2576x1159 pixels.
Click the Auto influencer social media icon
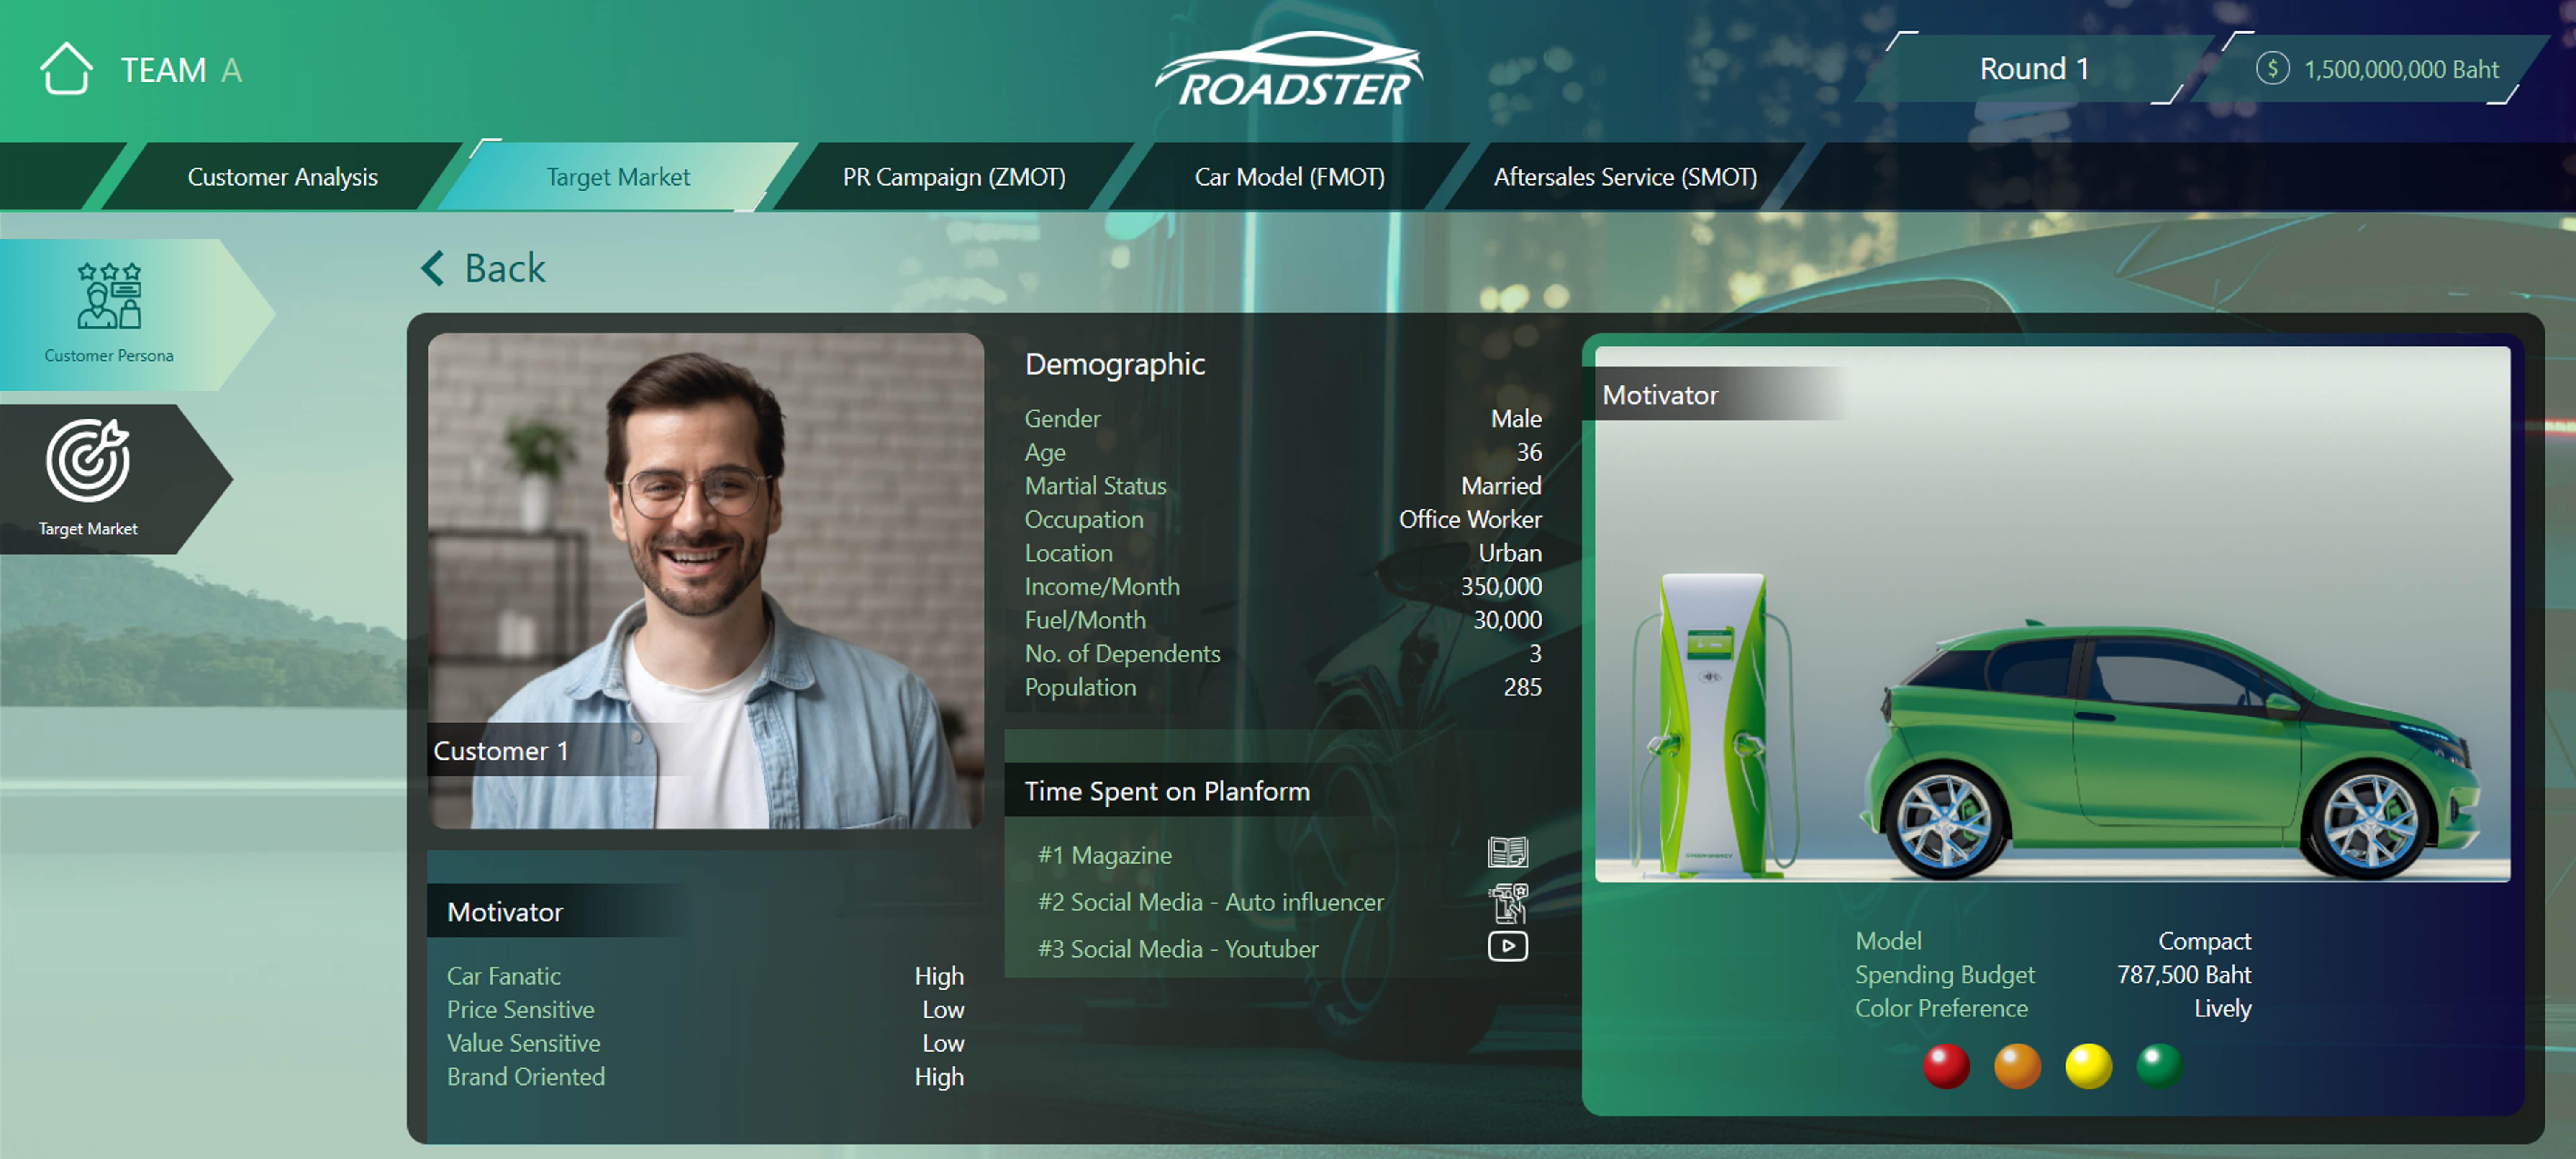[x=1507, y=902]
